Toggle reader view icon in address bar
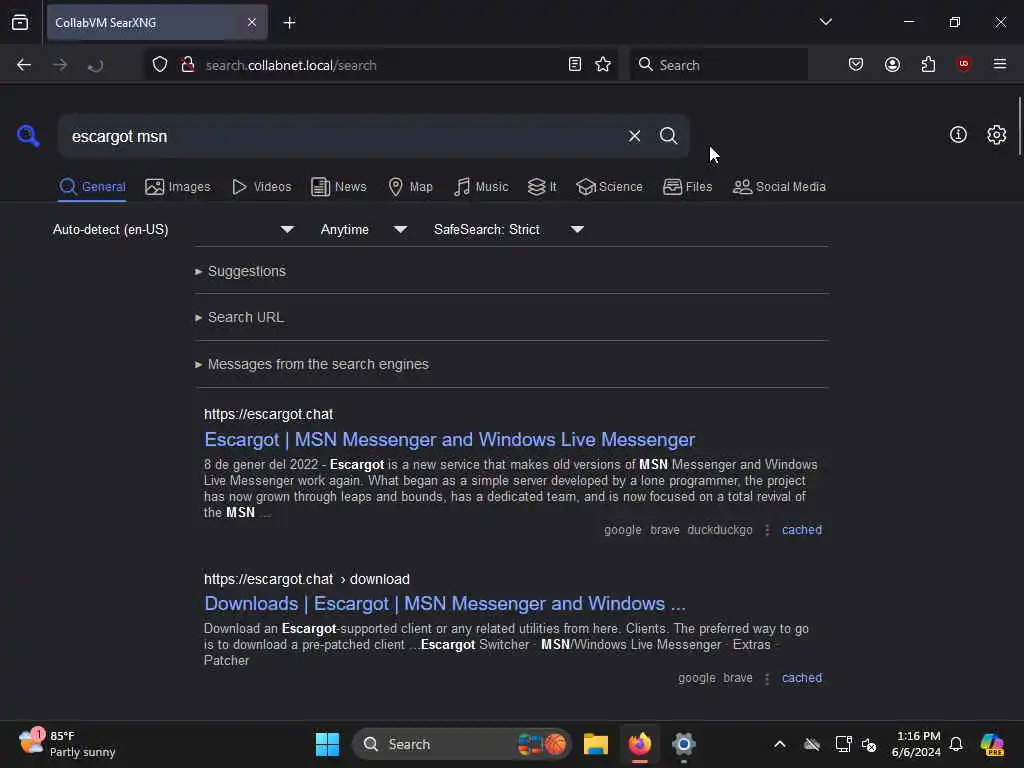Viewport: 1024px width, 768px height. (575, 64)
